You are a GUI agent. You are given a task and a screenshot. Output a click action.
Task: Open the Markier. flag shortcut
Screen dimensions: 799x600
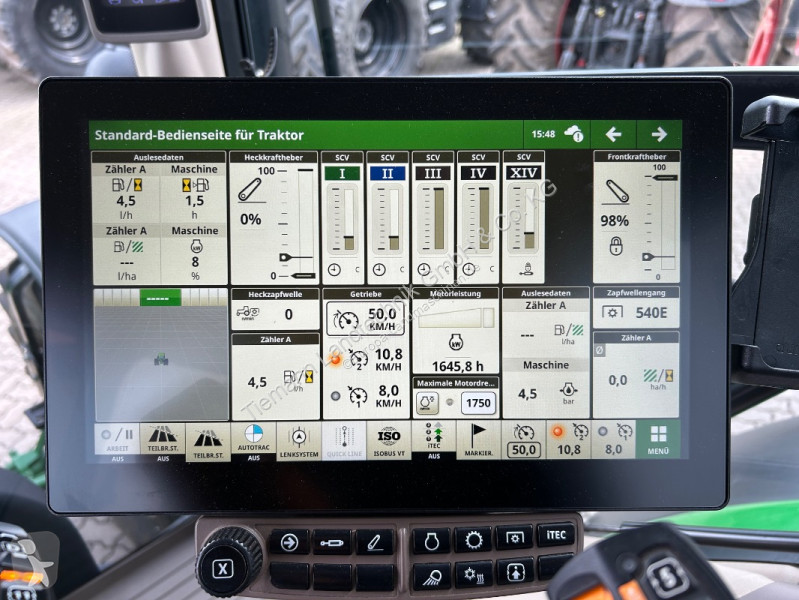tap(478, 440)
